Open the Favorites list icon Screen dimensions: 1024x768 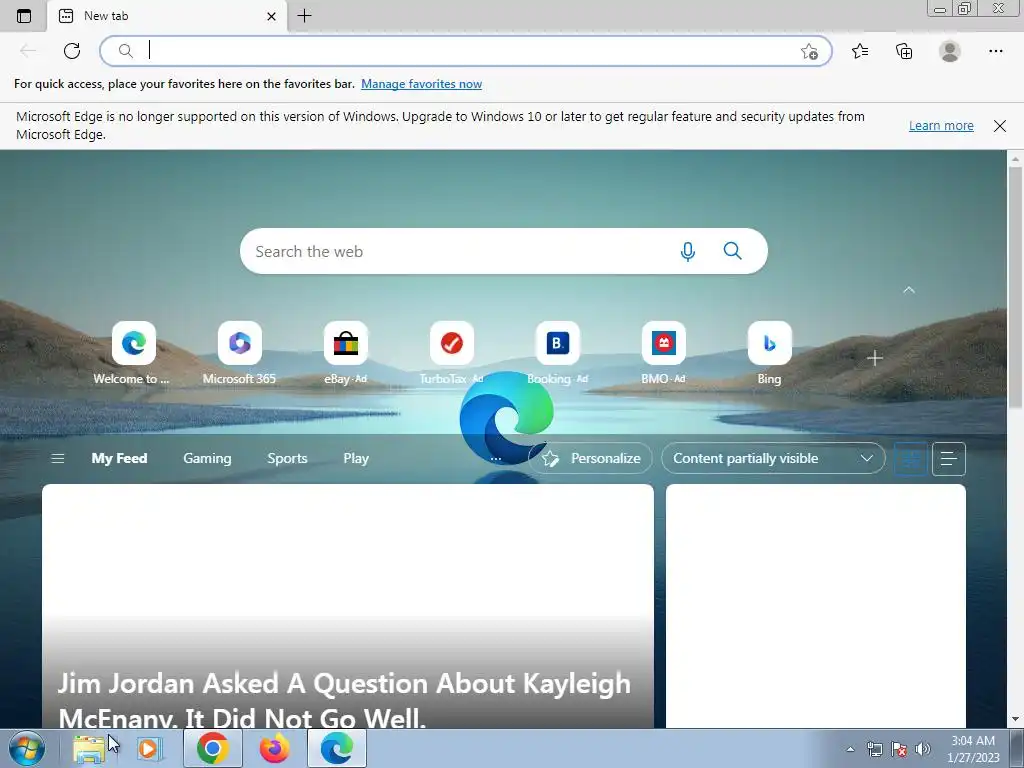click(860, 51)
